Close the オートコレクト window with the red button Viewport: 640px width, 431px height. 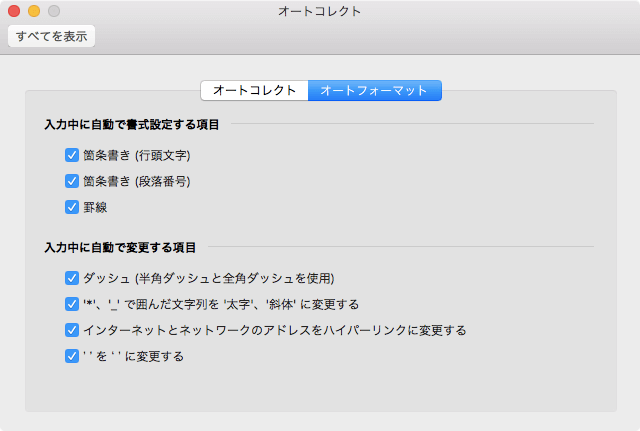[14, 11]
